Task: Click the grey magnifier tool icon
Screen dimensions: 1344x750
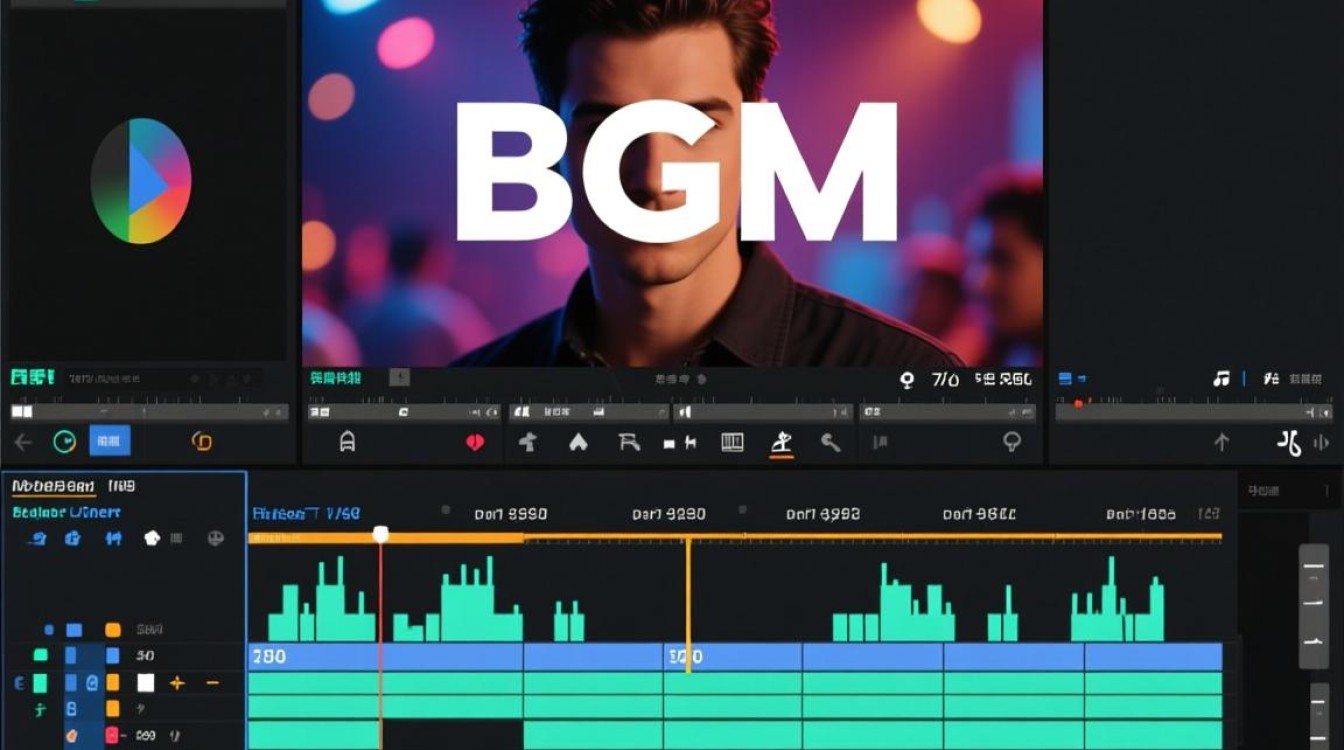Action: 831,442
